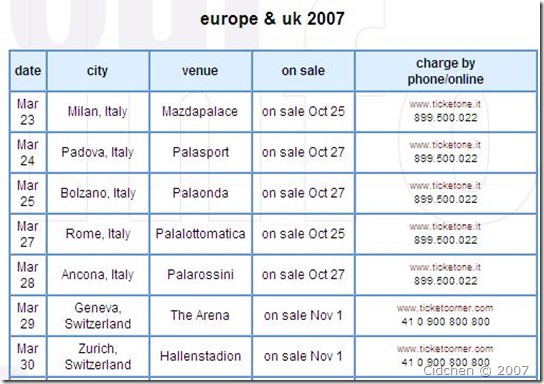Click the 'europe & uk 2007' title
Screen dimensions: 544x384
(272, 19)
